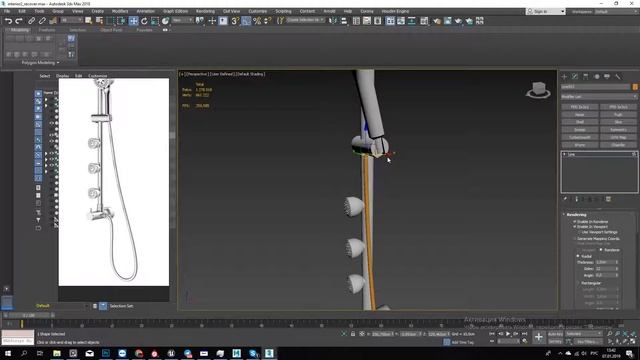Activate the Select and Move tool
This screenshot has height=360, width=640.
(x=133, y=21)
